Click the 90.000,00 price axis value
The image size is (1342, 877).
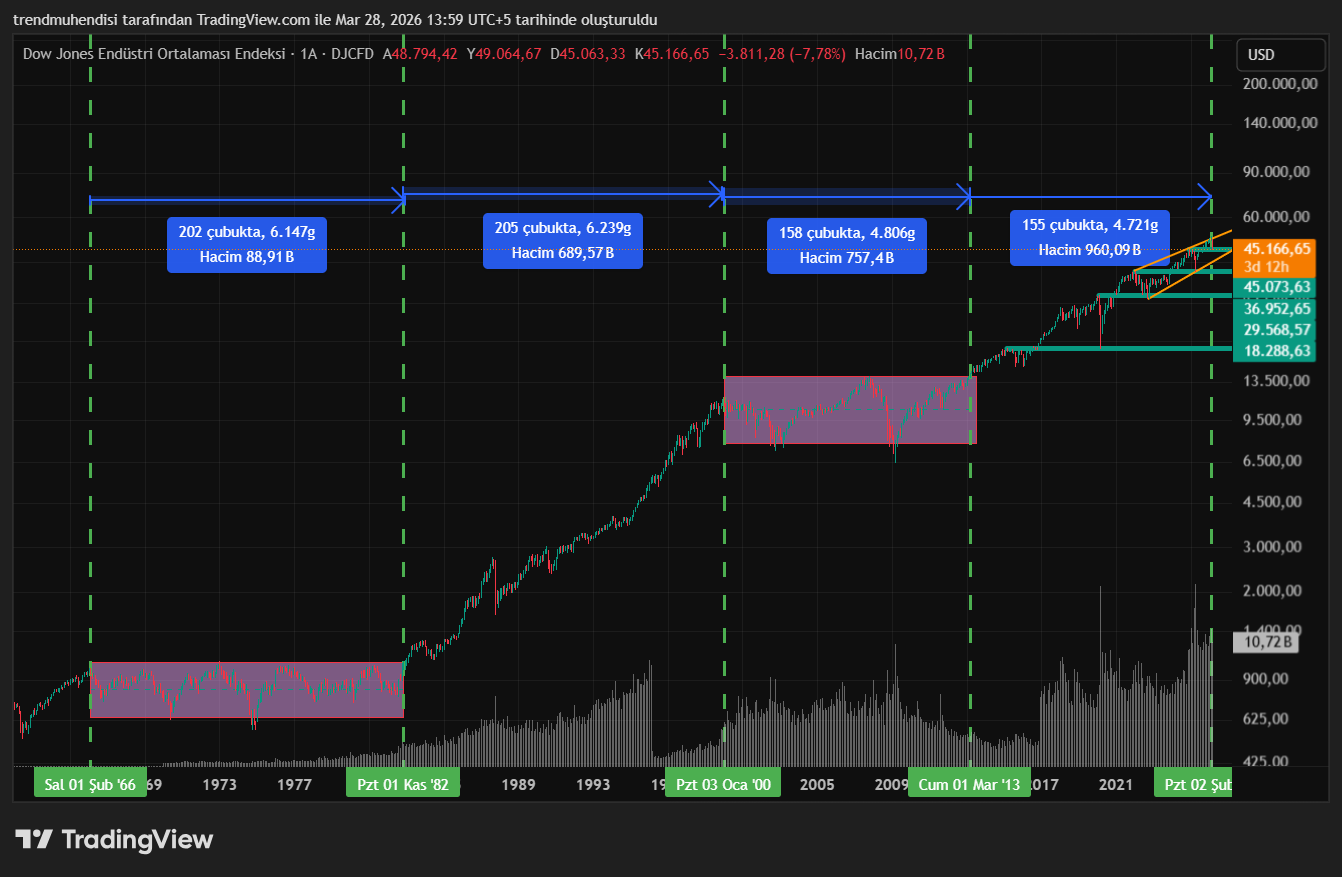[1276, 171]
